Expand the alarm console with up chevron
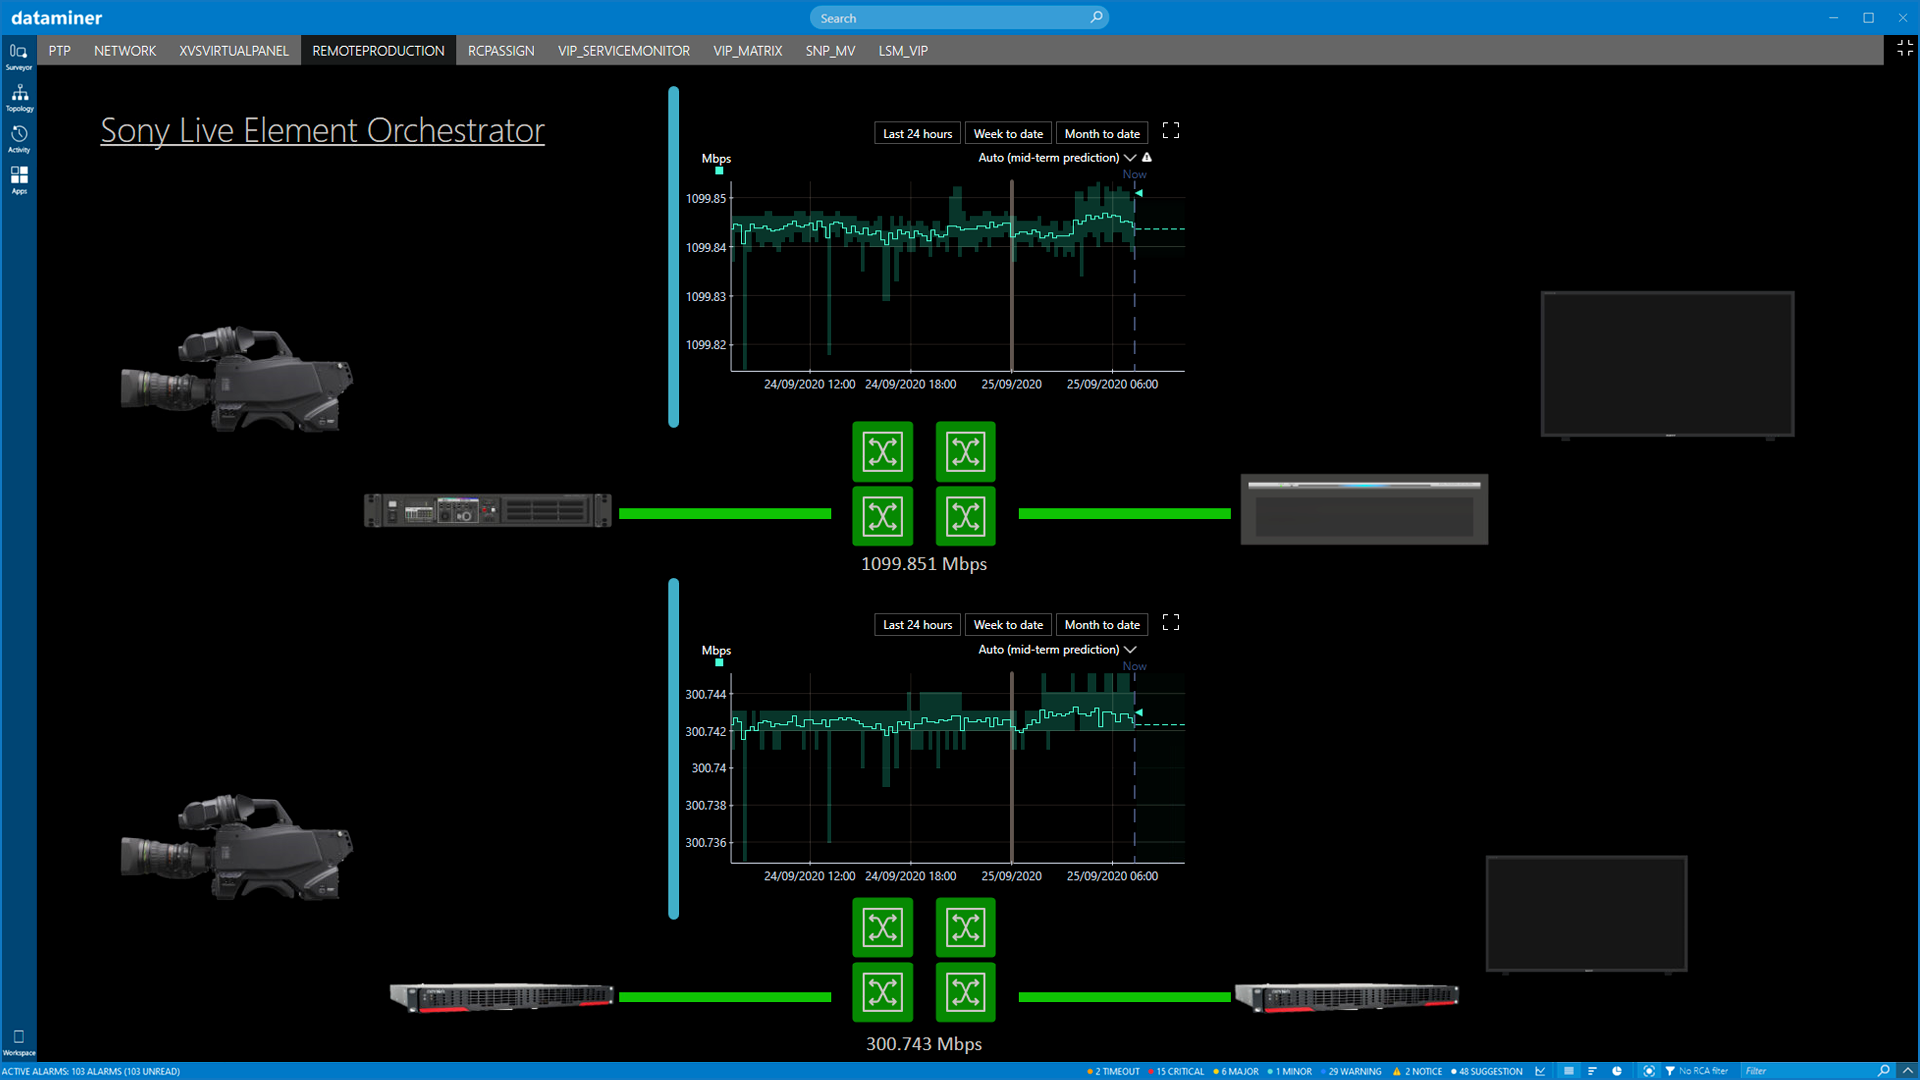1920x1080 pixels. (x=1908, y=1071)
